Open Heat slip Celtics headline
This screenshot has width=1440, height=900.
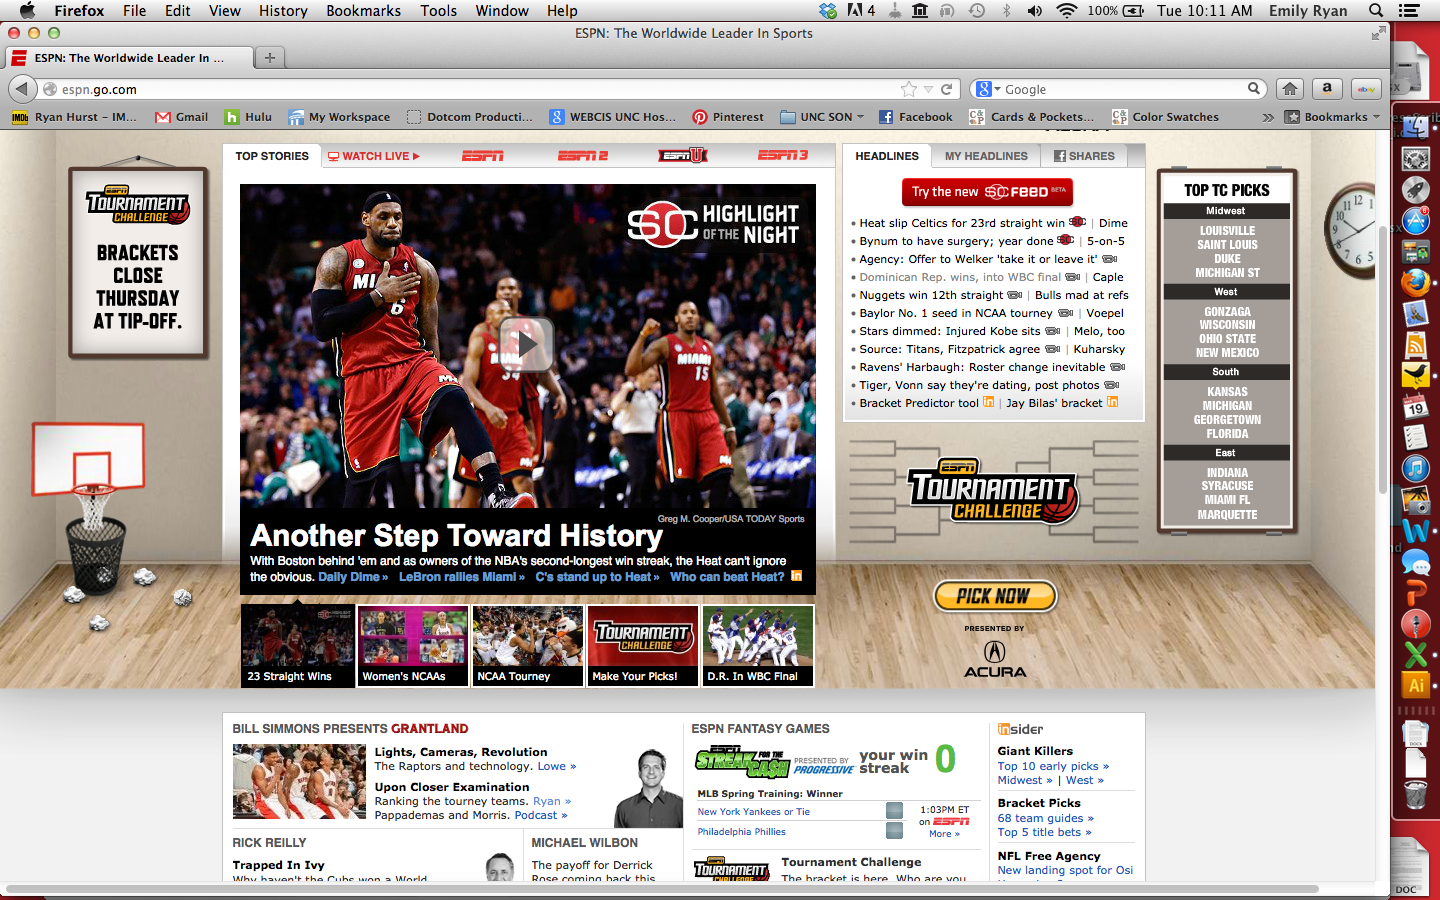coord(962,223)
